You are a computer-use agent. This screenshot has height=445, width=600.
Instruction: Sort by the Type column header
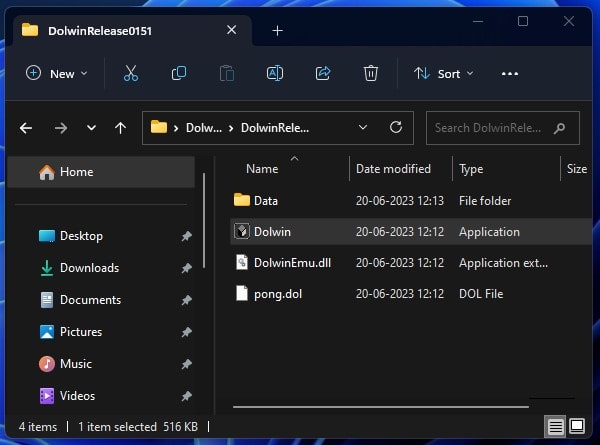(x=471, y=169)
